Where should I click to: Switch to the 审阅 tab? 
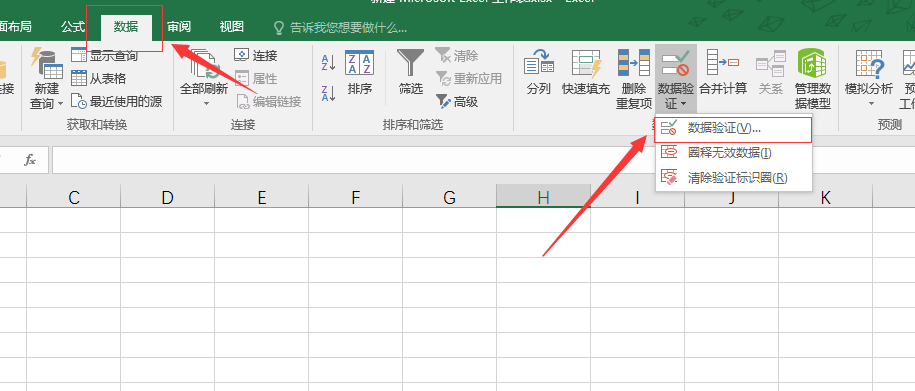pyautogui.click(x=179, y=26)
